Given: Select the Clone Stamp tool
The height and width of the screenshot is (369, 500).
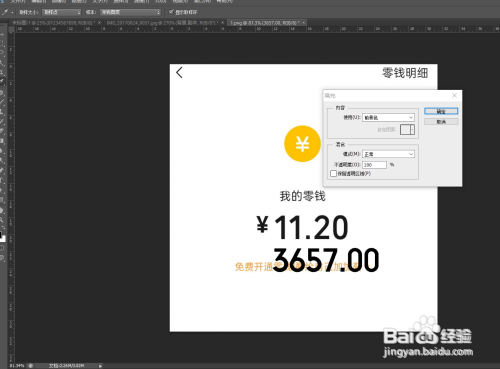Looking at the screenshot, I should coord(2,111).
